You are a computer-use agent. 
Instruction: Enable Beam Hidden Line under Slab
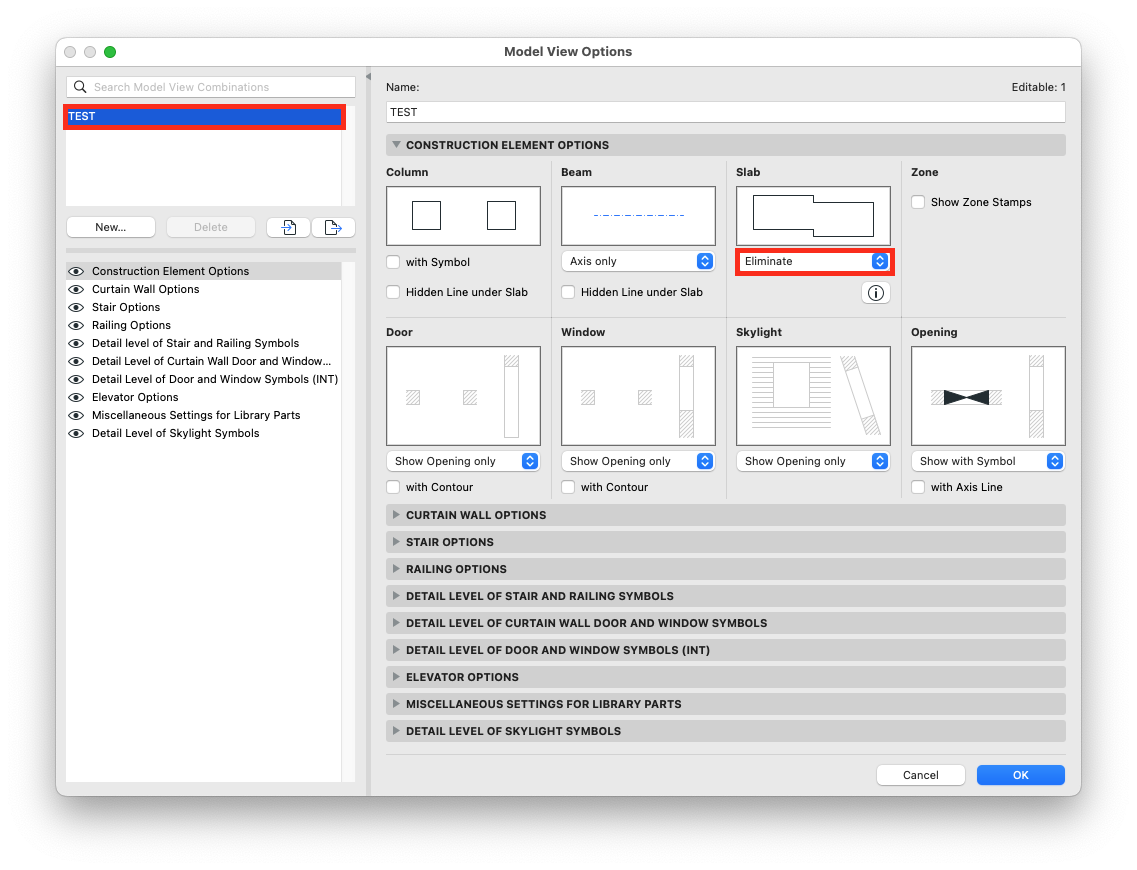(569, 292)
